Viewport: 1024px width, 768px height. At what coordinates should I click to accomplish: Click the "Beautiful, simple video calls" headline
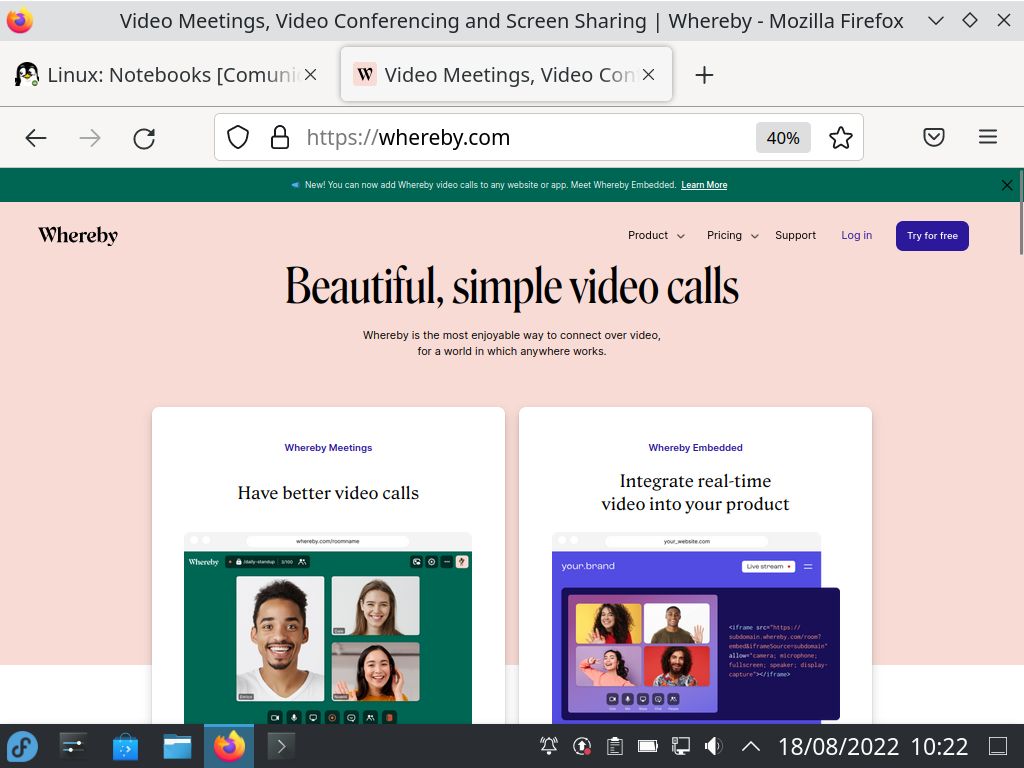pos(512,287)
